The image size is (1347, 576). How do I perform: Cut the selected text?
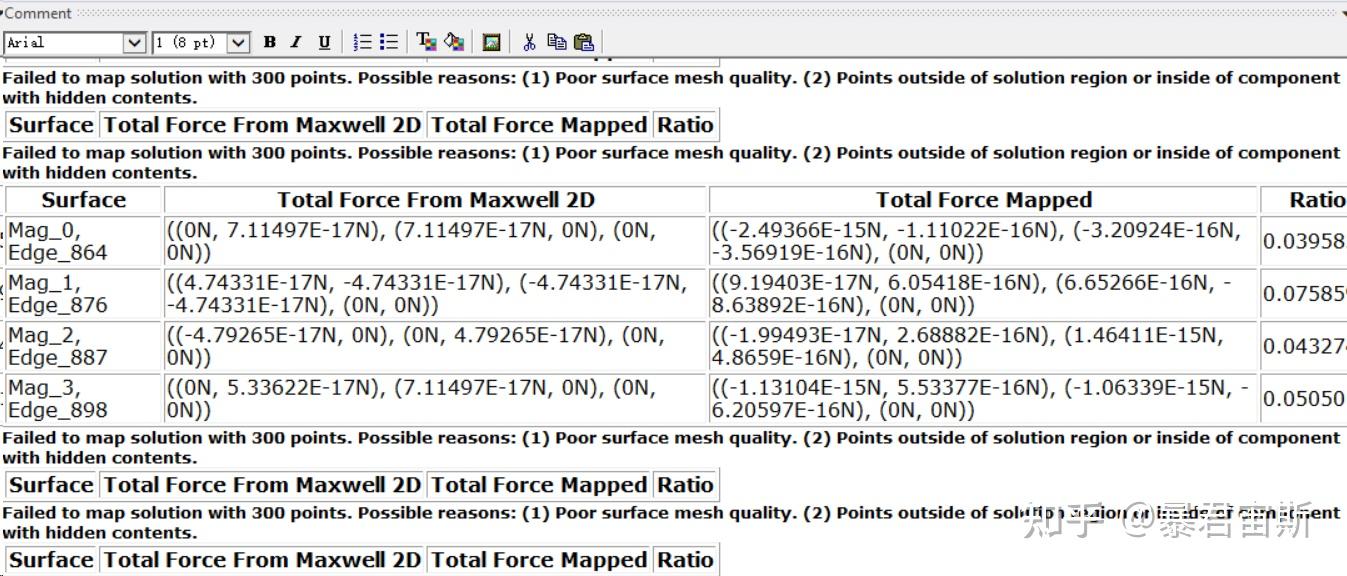[x=529, y=42]
